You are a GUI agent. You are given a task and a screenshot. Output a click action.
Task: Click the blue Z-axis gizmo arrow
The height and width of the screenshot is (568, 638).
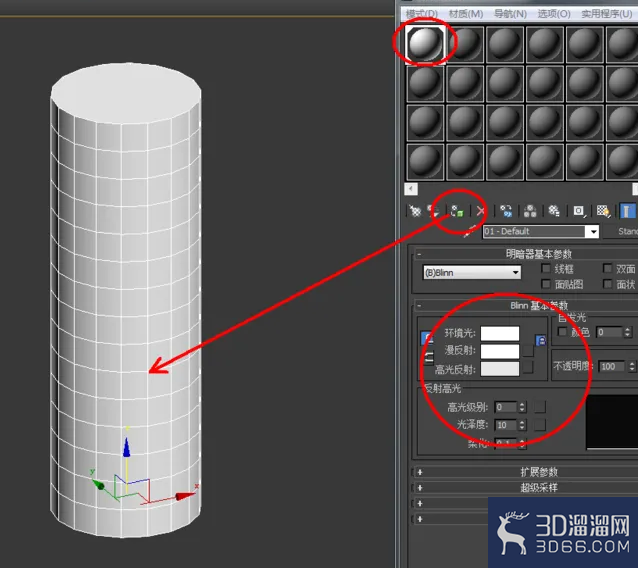tap(127, 447)
